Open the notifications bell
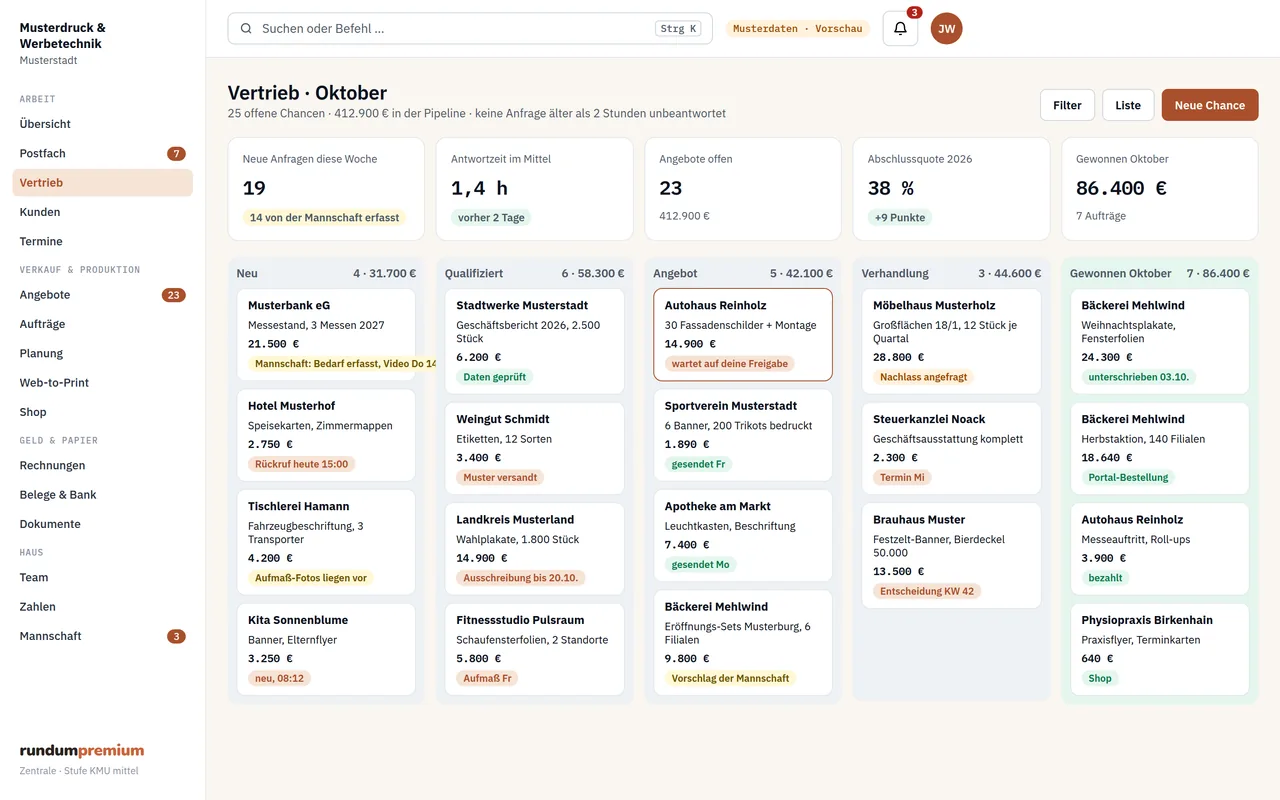 (x=900, y=29)
